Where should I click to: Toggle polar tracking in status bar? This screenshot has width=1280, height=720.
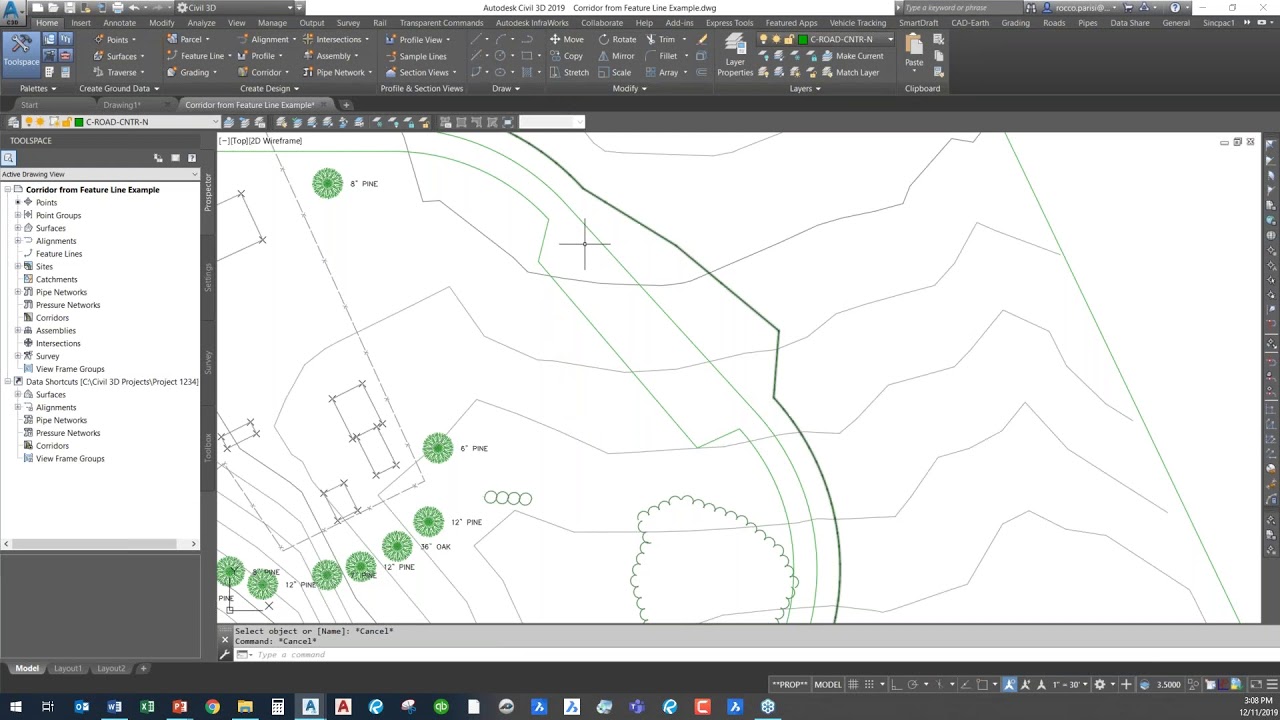(912, 685)
